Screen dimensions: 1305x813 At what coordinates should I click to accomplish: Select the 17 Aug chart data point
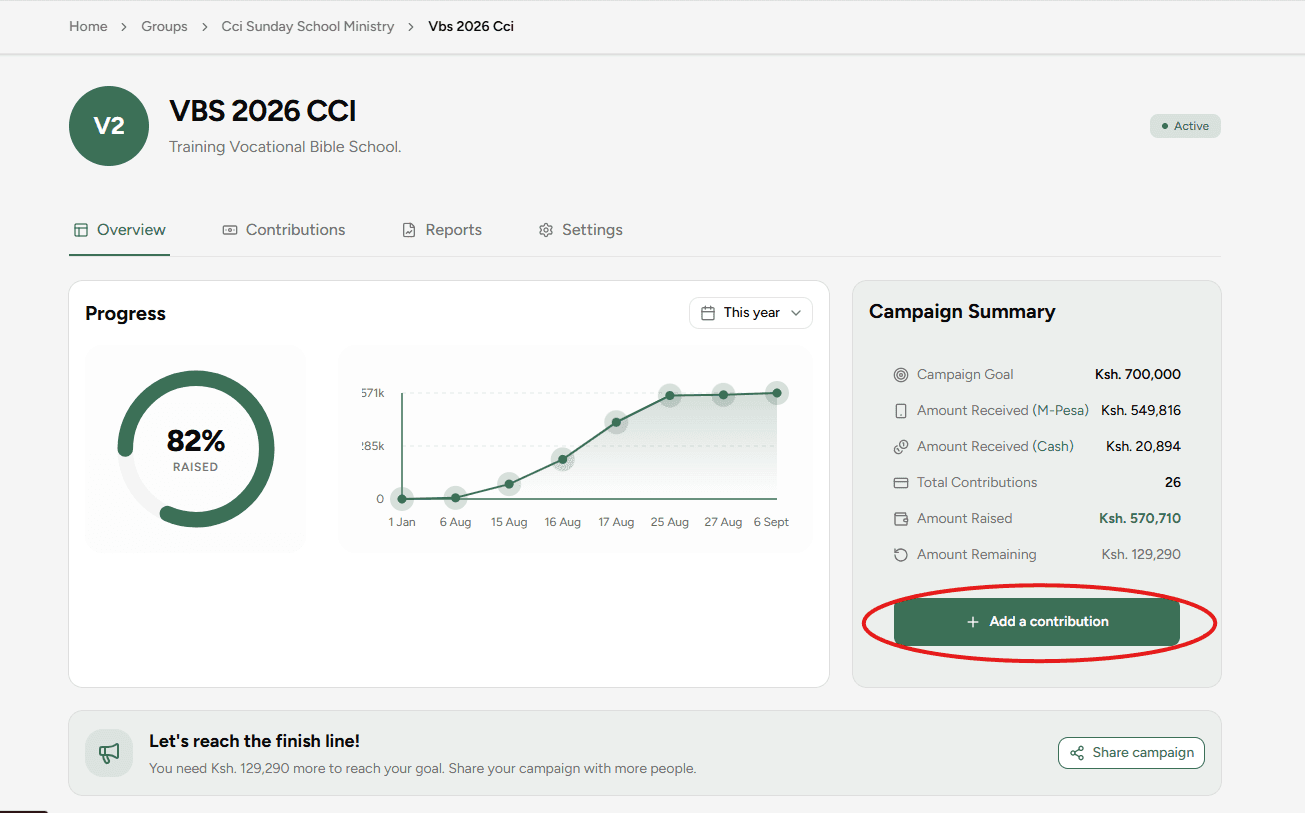click(x=616, y=422)
